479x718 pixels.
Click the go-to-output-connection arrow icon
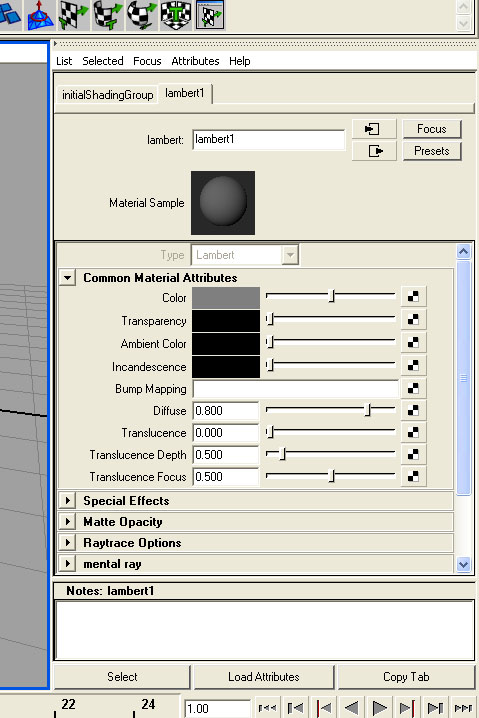click(x=374, y=151)
